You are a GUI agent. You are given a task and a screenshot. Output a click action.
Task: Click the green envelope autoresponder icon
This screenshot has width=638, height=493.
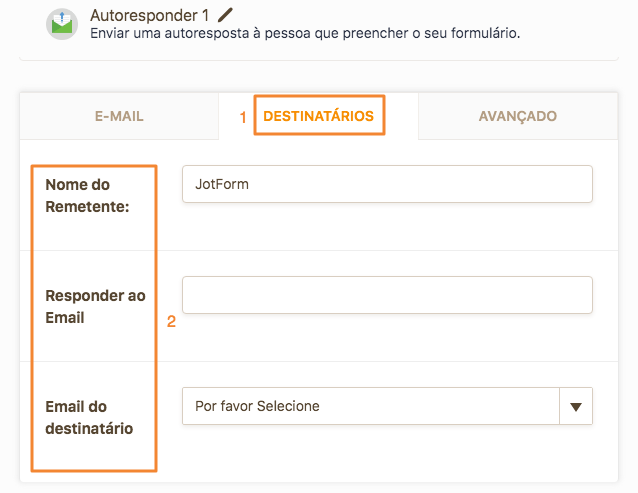pyautogui.click(x=62, y=24)
